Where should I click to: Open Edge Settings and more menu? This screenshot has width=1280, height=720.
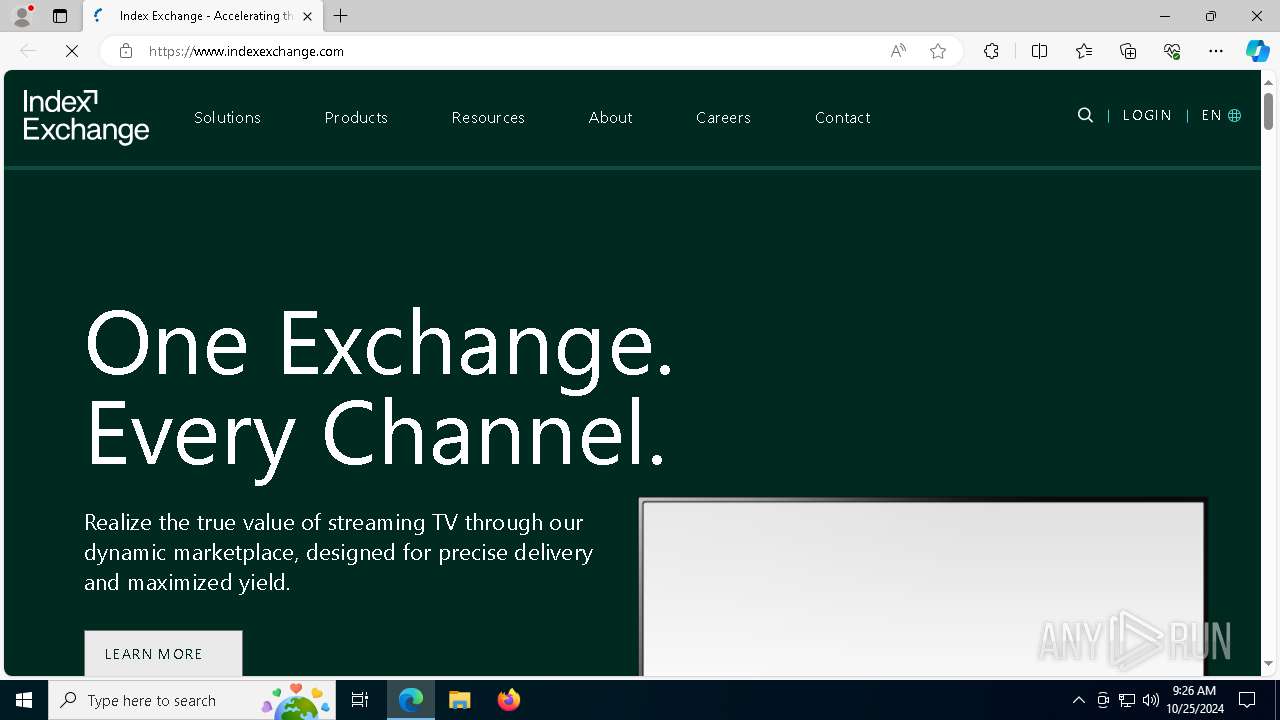point(1216,51)
